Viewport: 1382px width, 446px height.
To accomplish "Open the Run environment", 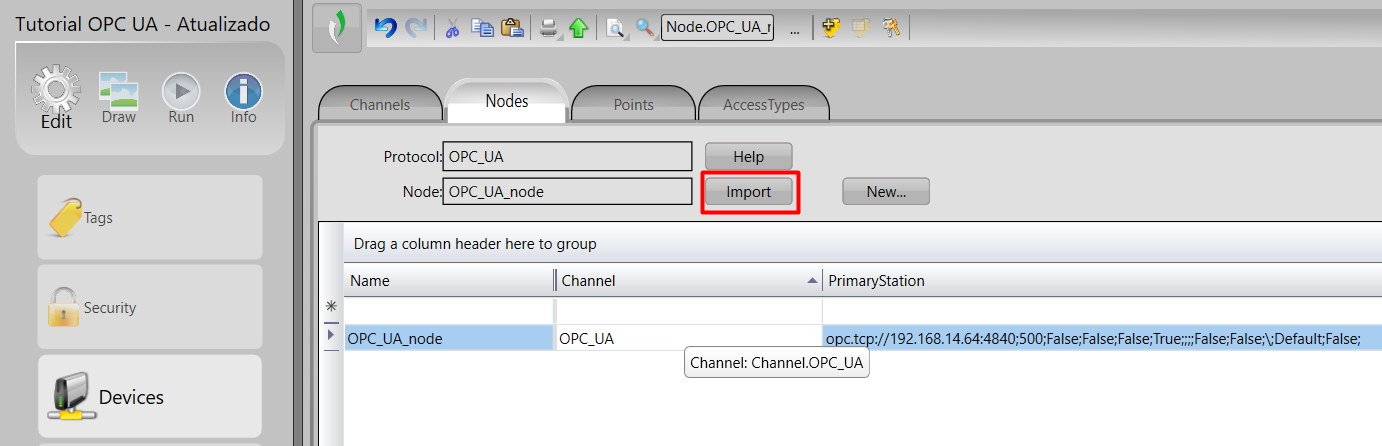I will (x=181, y=100).
